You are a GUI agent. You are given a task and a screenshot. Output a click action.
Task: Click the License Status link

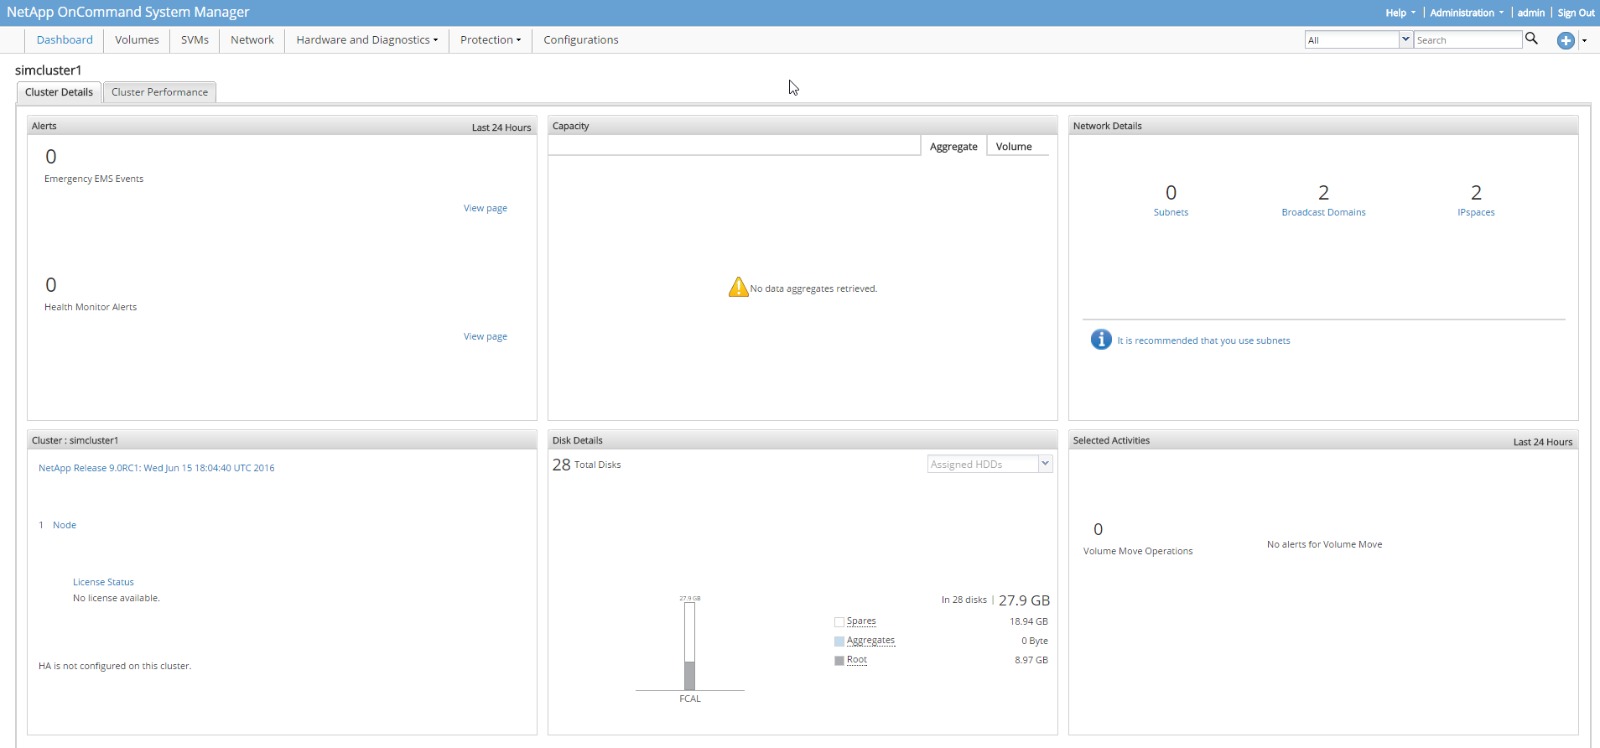coord(103,582)
